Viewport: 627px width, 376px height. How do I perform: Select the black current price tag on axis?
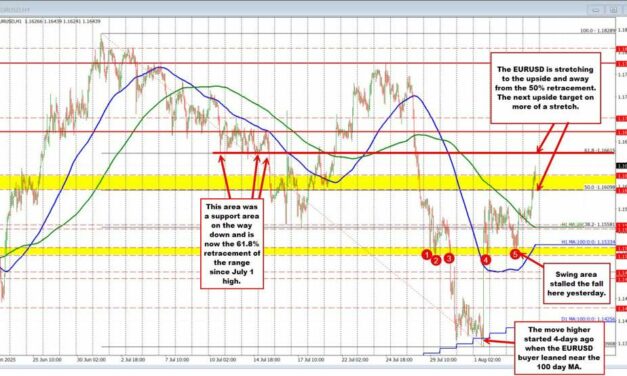621,166
